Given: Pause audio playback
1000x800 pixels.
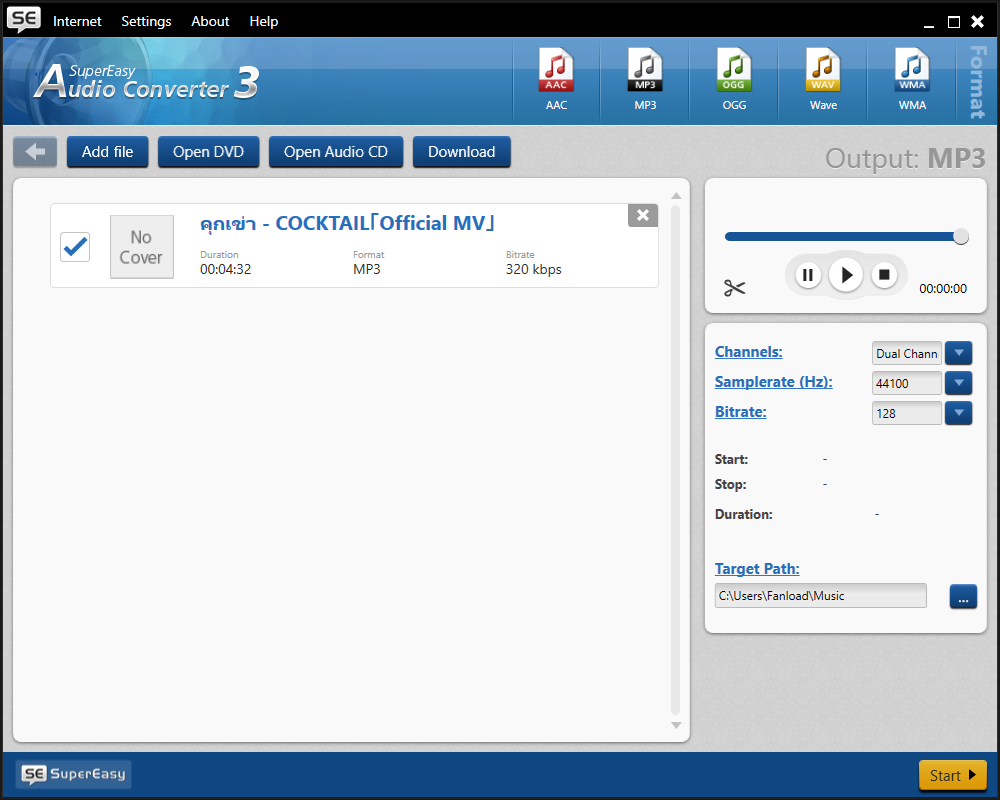Looking at the screenshot, I should click(x=807, y=275).
